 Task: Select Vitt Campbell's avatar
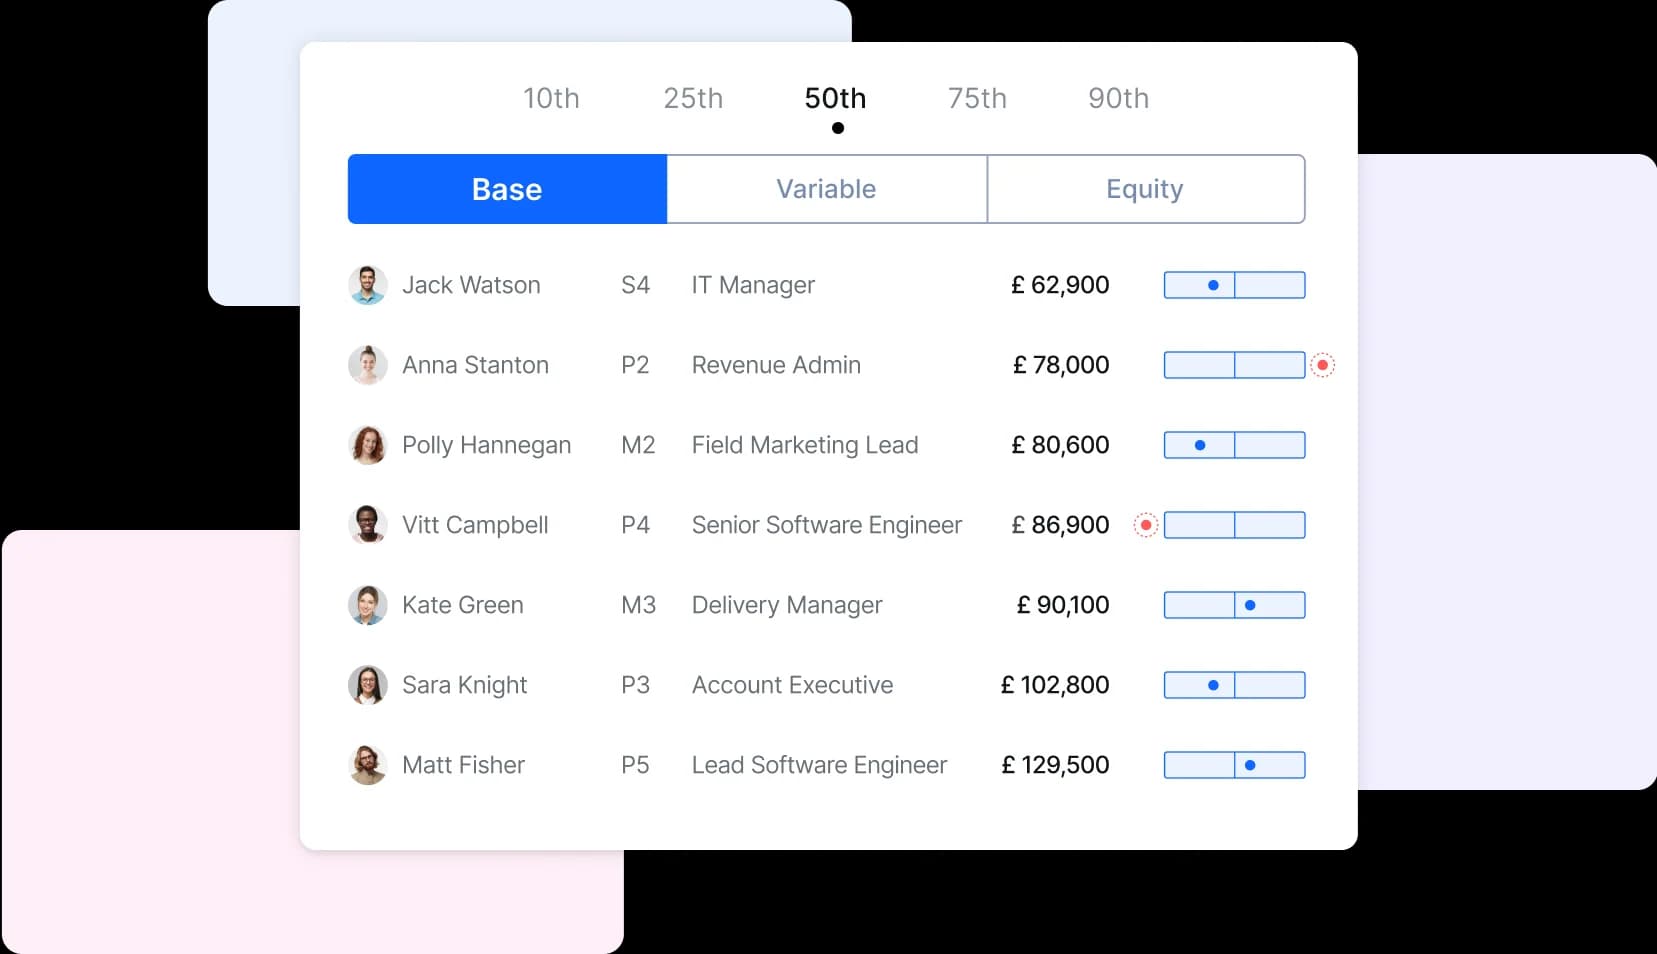coord(368,525)
